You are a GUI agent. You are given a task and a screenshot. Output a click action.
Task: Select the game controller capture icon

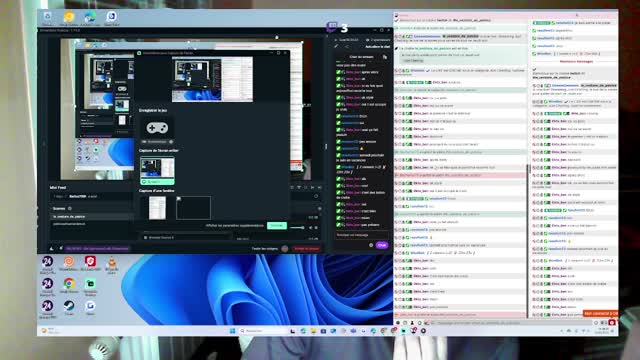coord(157,128)
